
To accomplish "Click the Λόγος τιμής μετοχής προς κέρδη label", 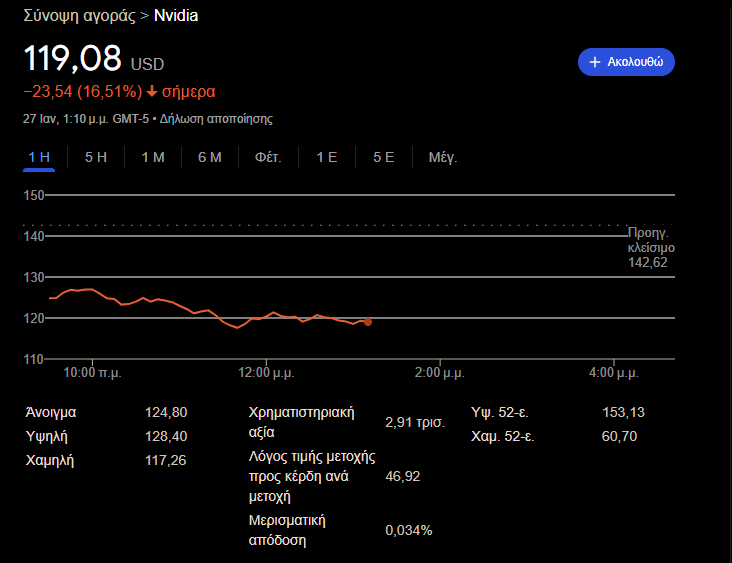I will point(312,476).
